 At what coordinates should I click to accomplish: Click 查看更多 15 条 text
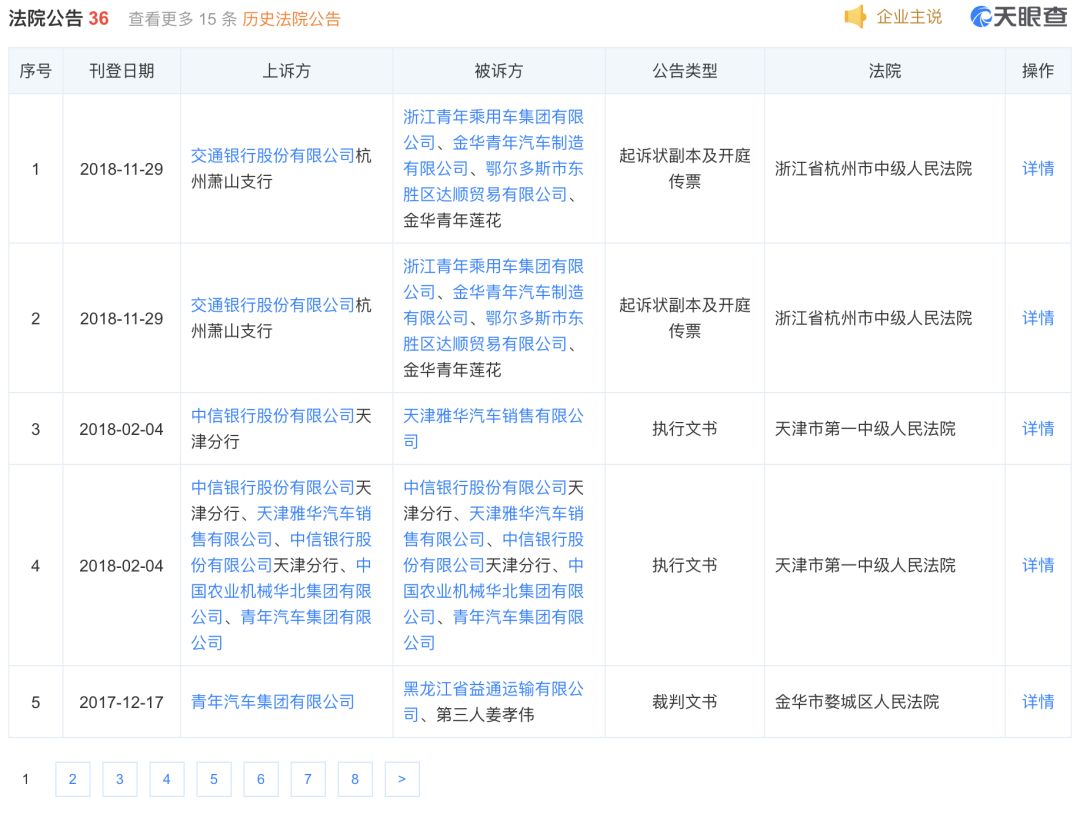(x=183, y=19)
